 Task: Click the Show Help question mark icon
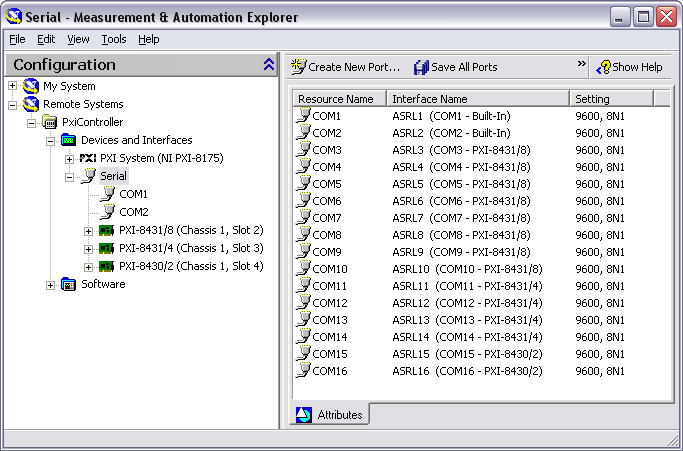click(x=604, y=67)
